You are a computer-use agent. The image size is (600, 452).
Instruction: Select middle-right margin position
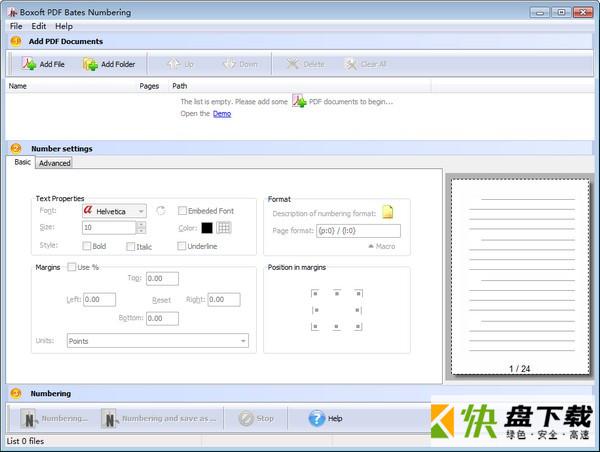pyautogui.click(x=358, y=310)
